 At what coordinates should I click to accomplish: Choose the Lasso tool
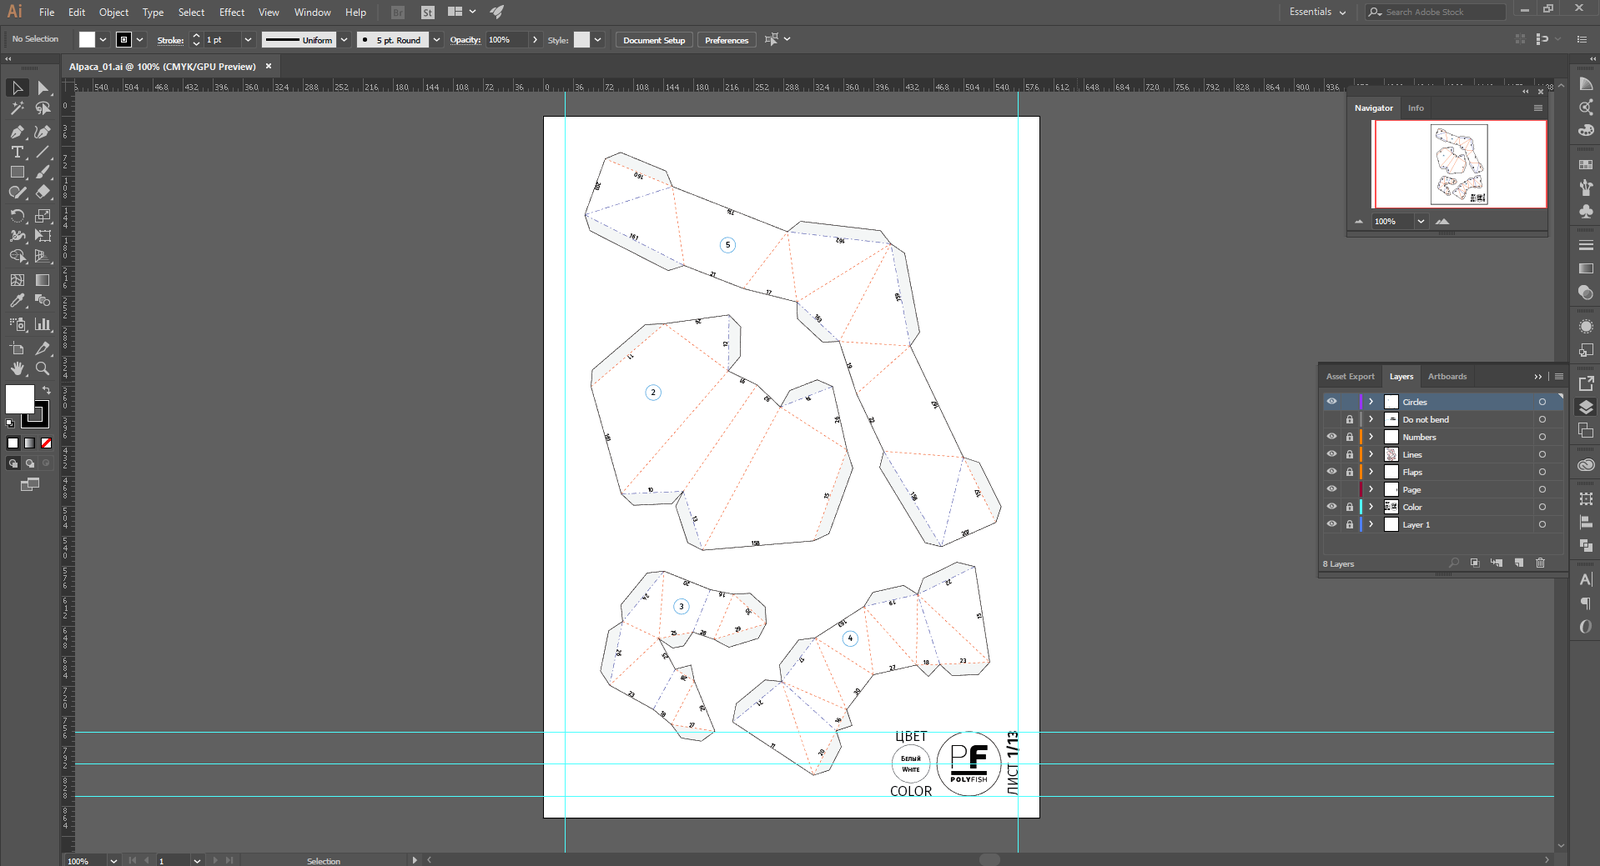43,108
